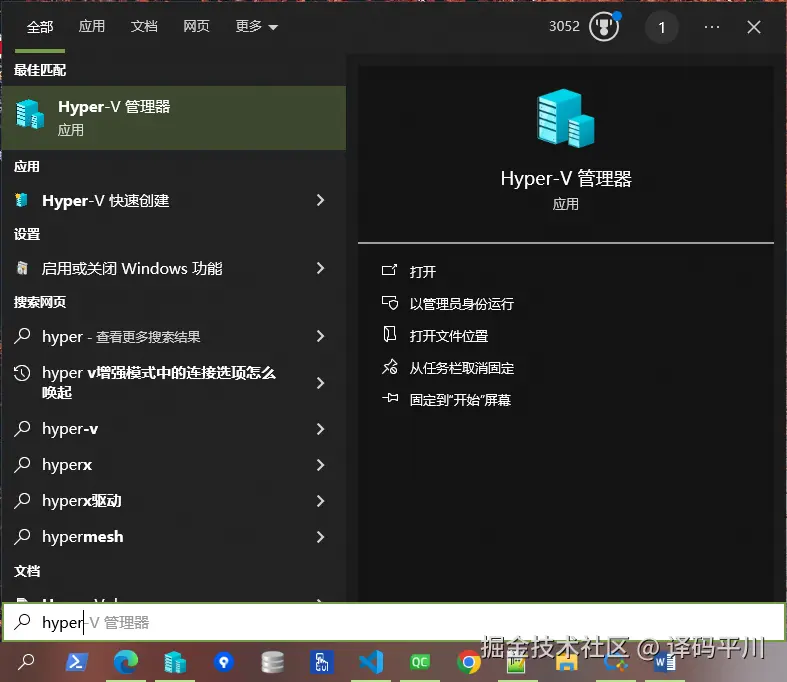
Task: Open Visual Studio Code from the taskbar
Action: click(x=371, y=662)
